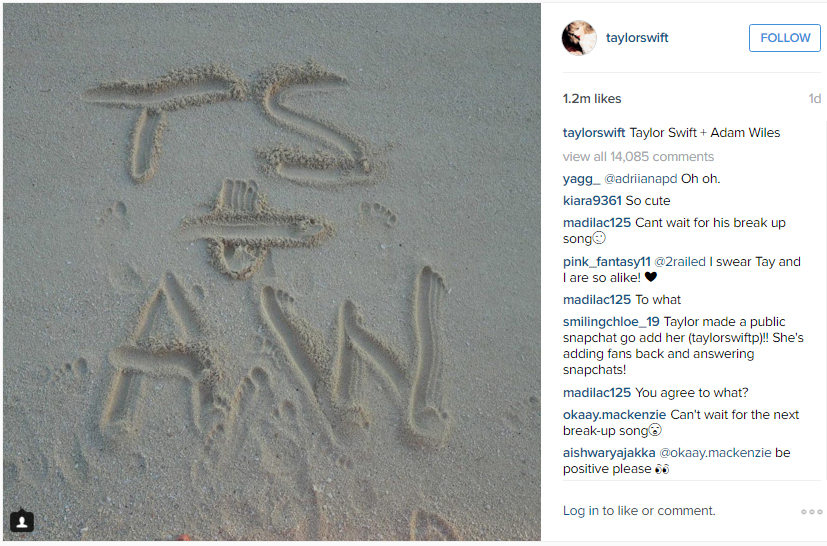Viewport: 827px width, 546px height.
Task: Show the 1.2m likes list
Action: click(592, 99)
